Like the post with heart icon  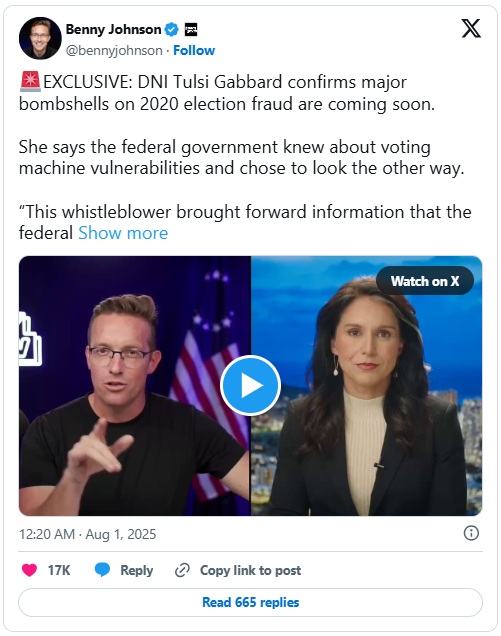coord(29,570)
